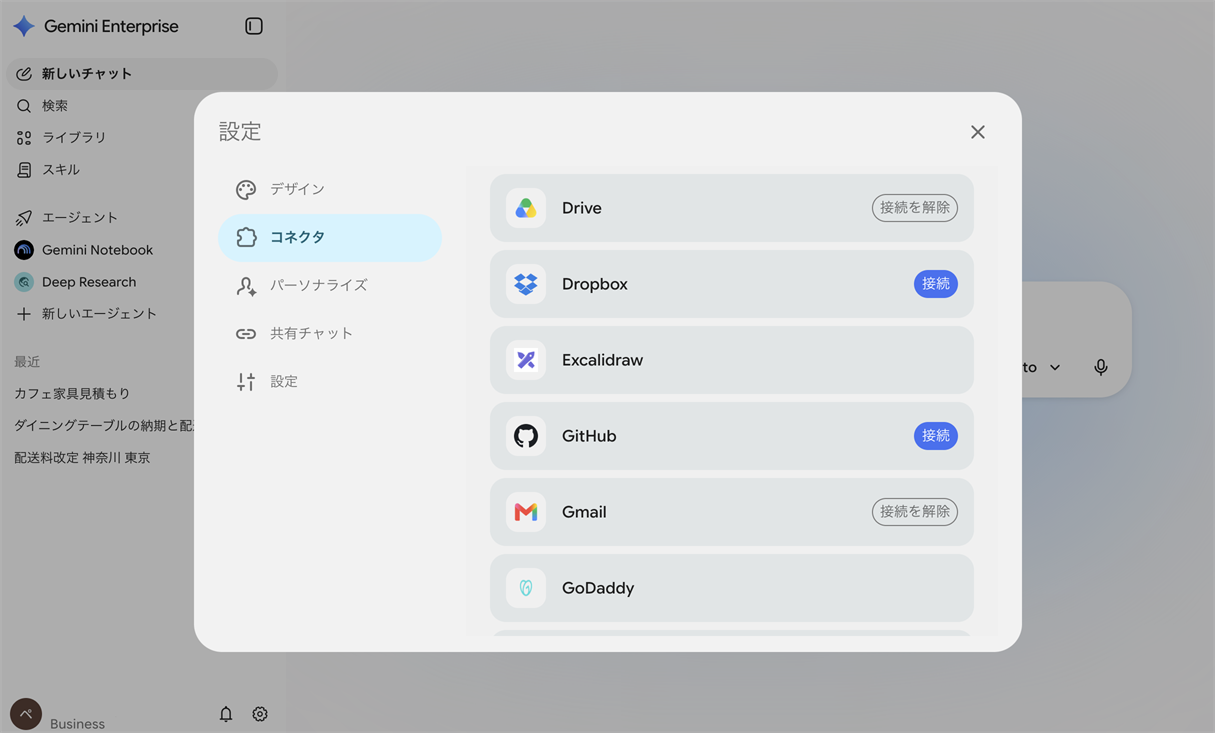Expand the model selector chevron
Screen dimensions: 1215x733
(1055, 368)
